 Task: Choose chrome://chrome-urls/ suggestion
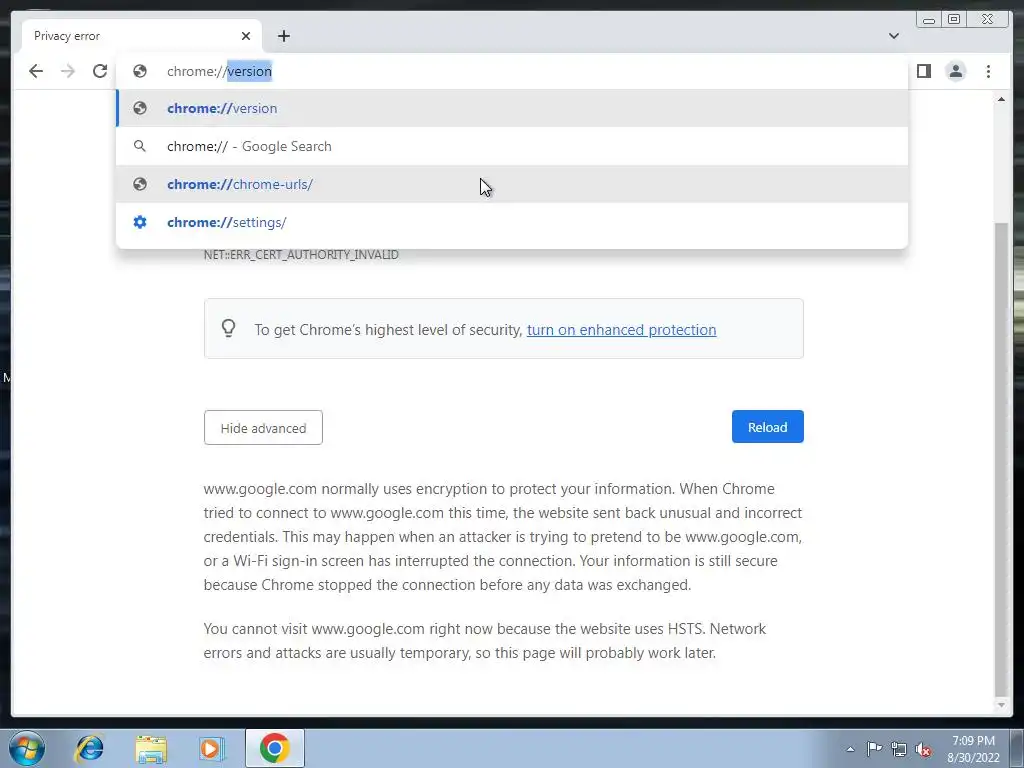tap(512, 184)
